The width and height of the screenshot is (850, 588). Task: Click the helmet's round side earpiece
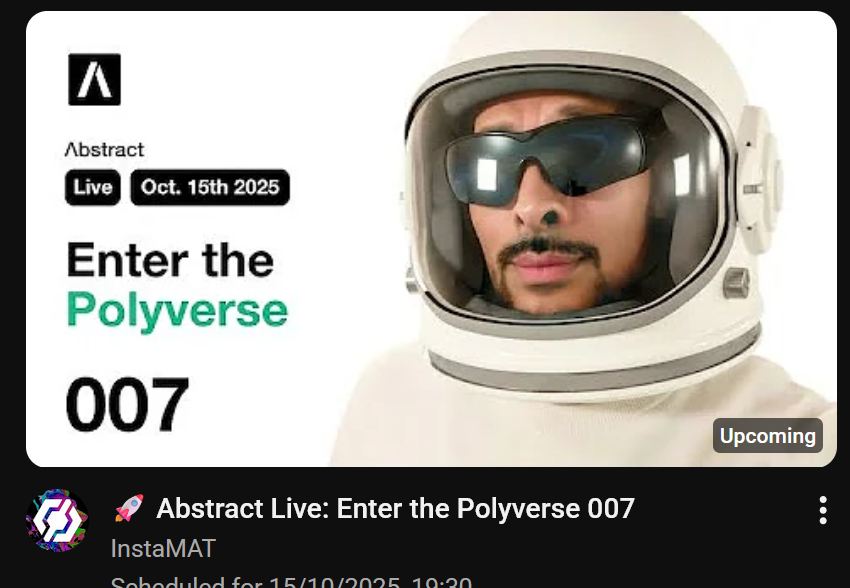[x=759, y=179]
